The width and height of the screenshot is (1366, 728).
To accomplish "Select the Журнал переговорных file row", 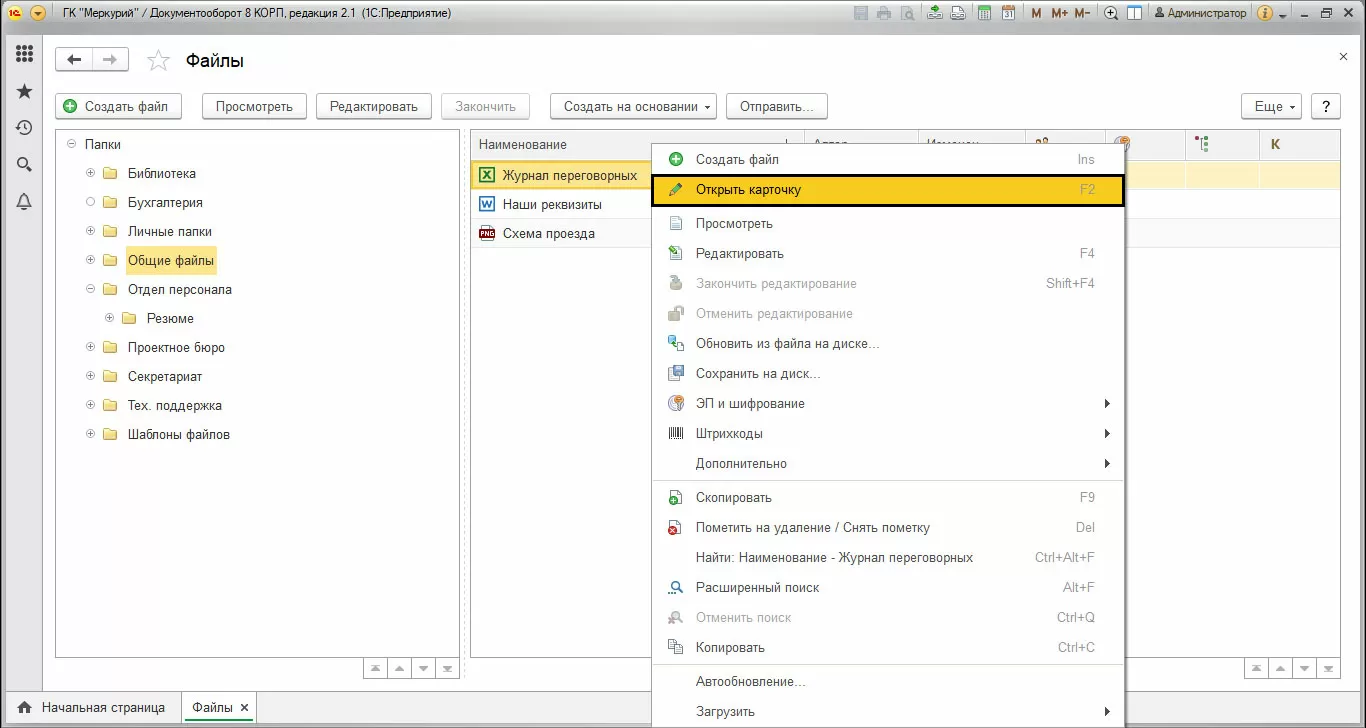I will pyautogui.click(x=561, y=176).
